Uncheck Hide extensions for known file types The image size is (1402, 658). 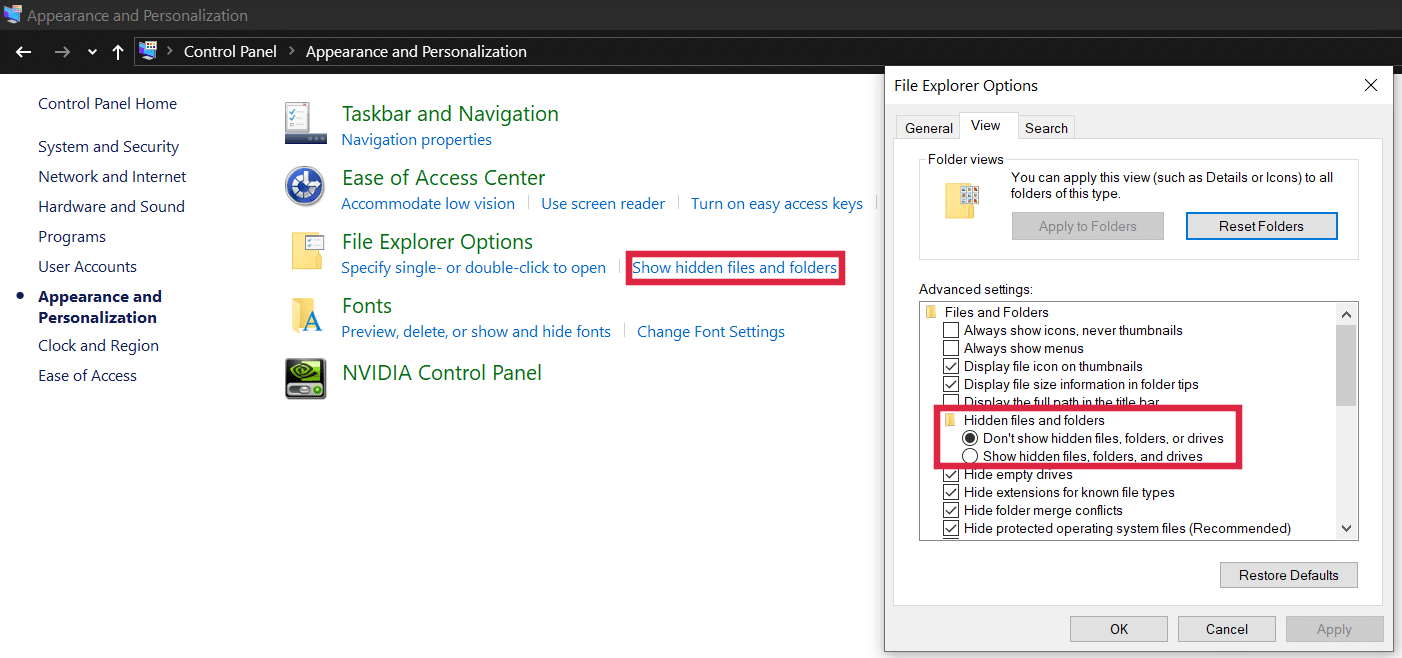pos(950,492)
